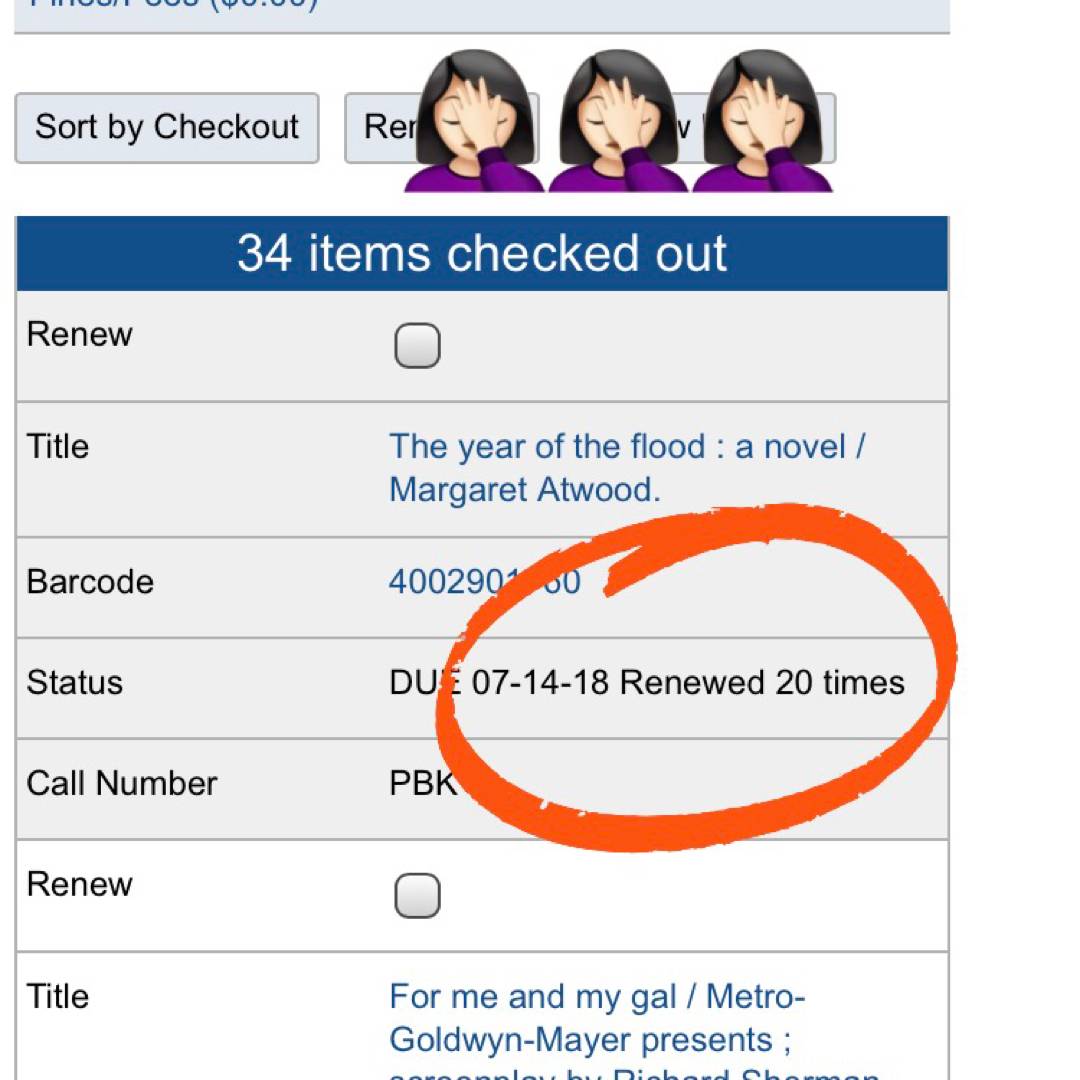Click the Renew label under the blue header
The width and height of the screenshot is (1080, 1080).
(79, 334)
